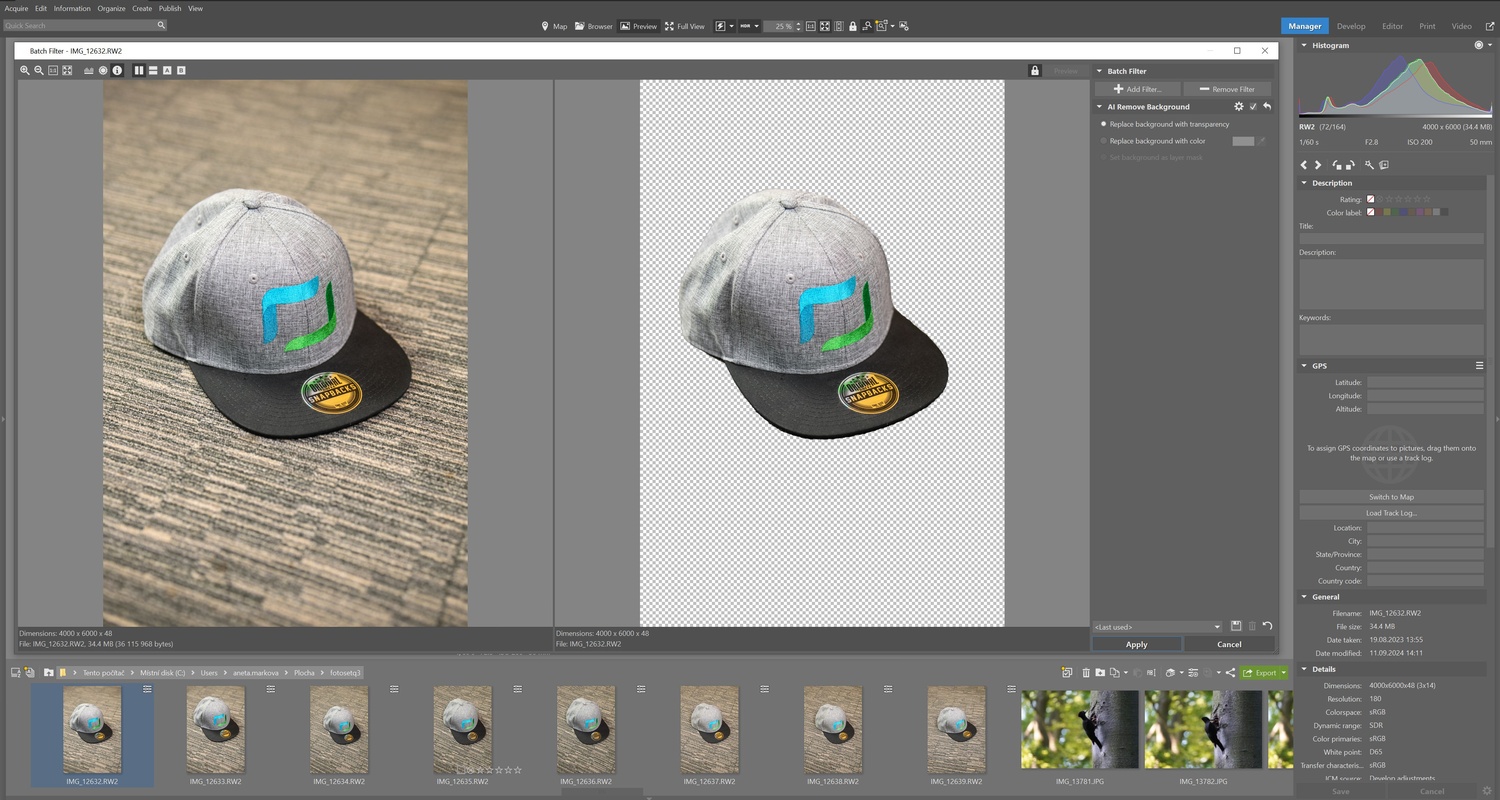Screen dimensions: 1500x800
Task: Select thumbnail IMG_12635.RW2
Action: point(462,730)
